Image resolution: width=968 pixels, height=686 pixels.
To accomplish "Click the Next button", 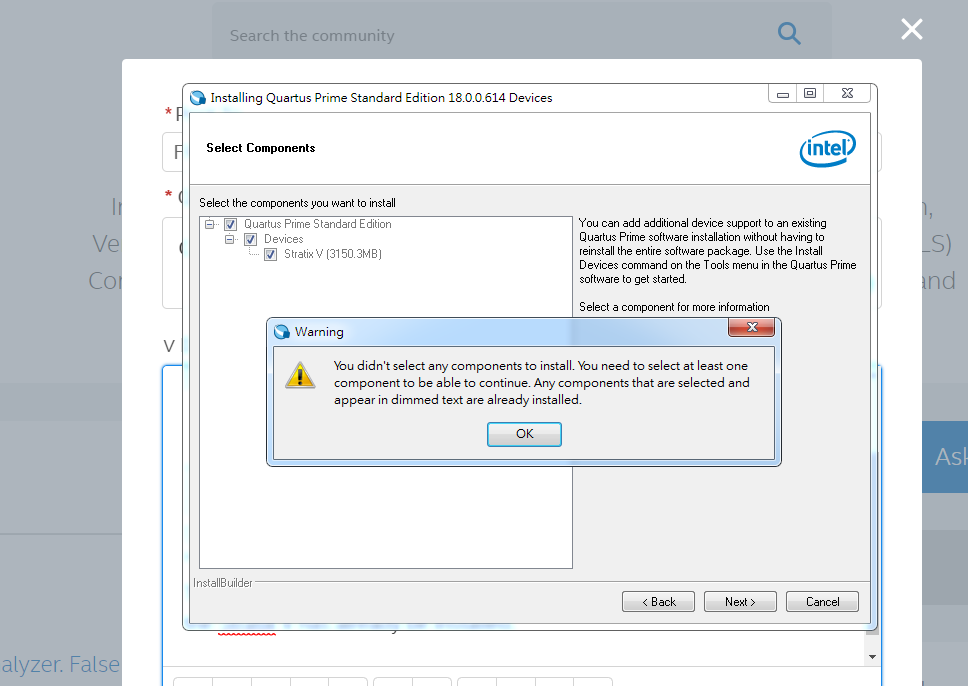I will click(x=740, y=602).
